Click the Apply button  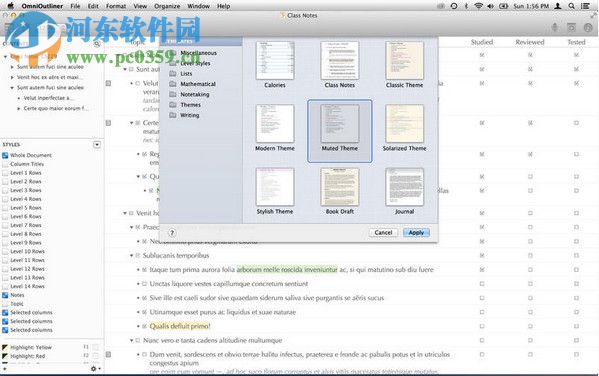pyautogui.click(x=416, y=232)
